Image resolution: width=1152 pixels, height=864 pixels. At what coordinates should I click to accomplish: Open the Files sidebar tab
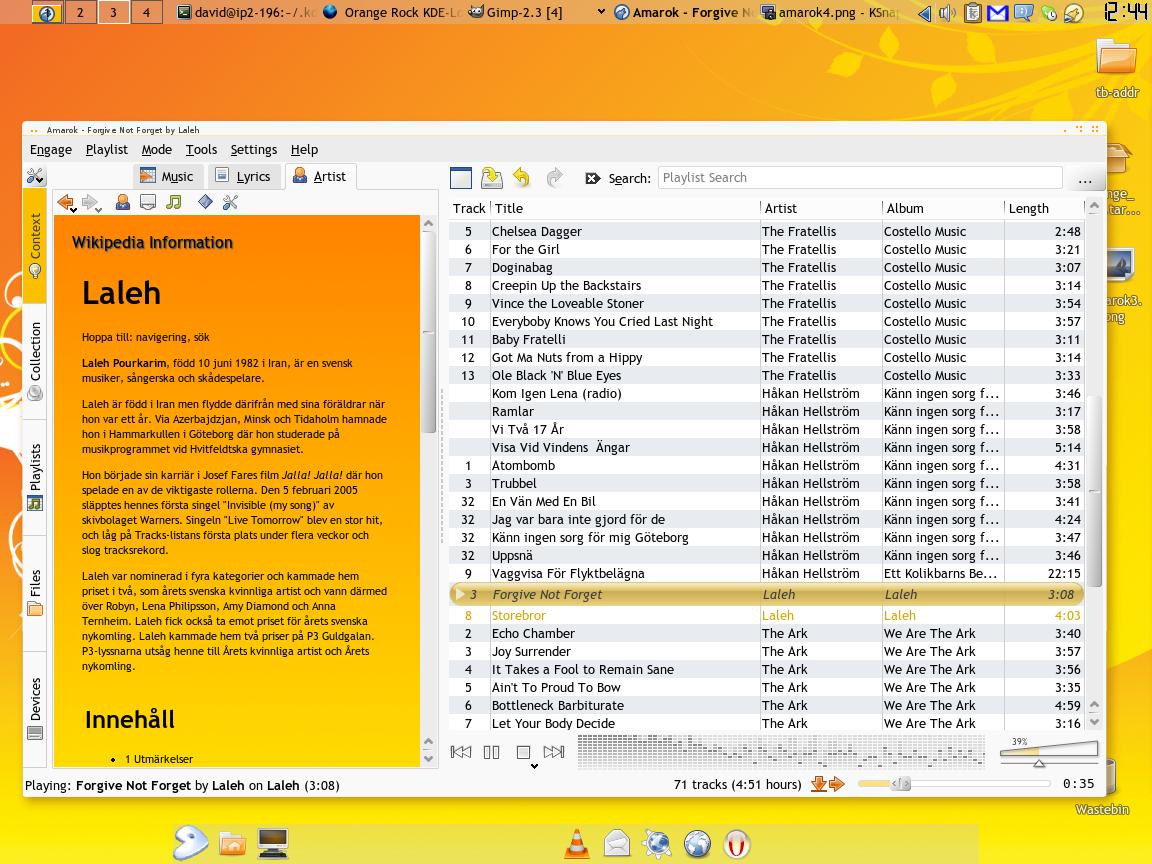pyautogui.click(x=35, y=592)
